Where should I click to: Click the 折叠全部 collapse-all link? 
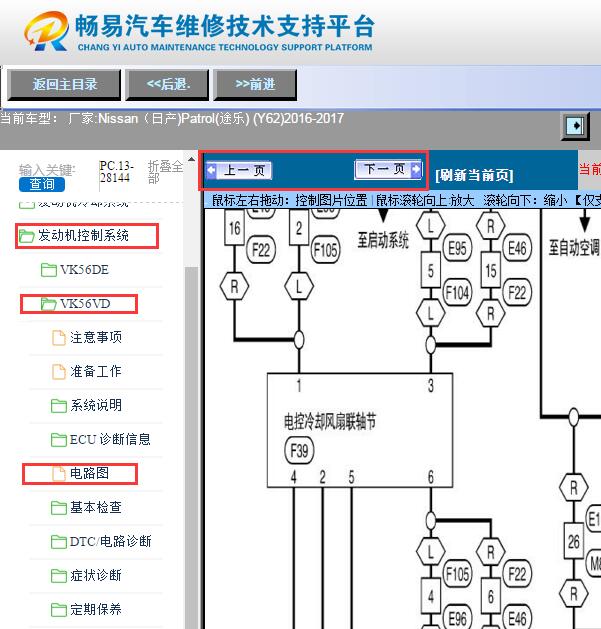click(x=165, y=172)
